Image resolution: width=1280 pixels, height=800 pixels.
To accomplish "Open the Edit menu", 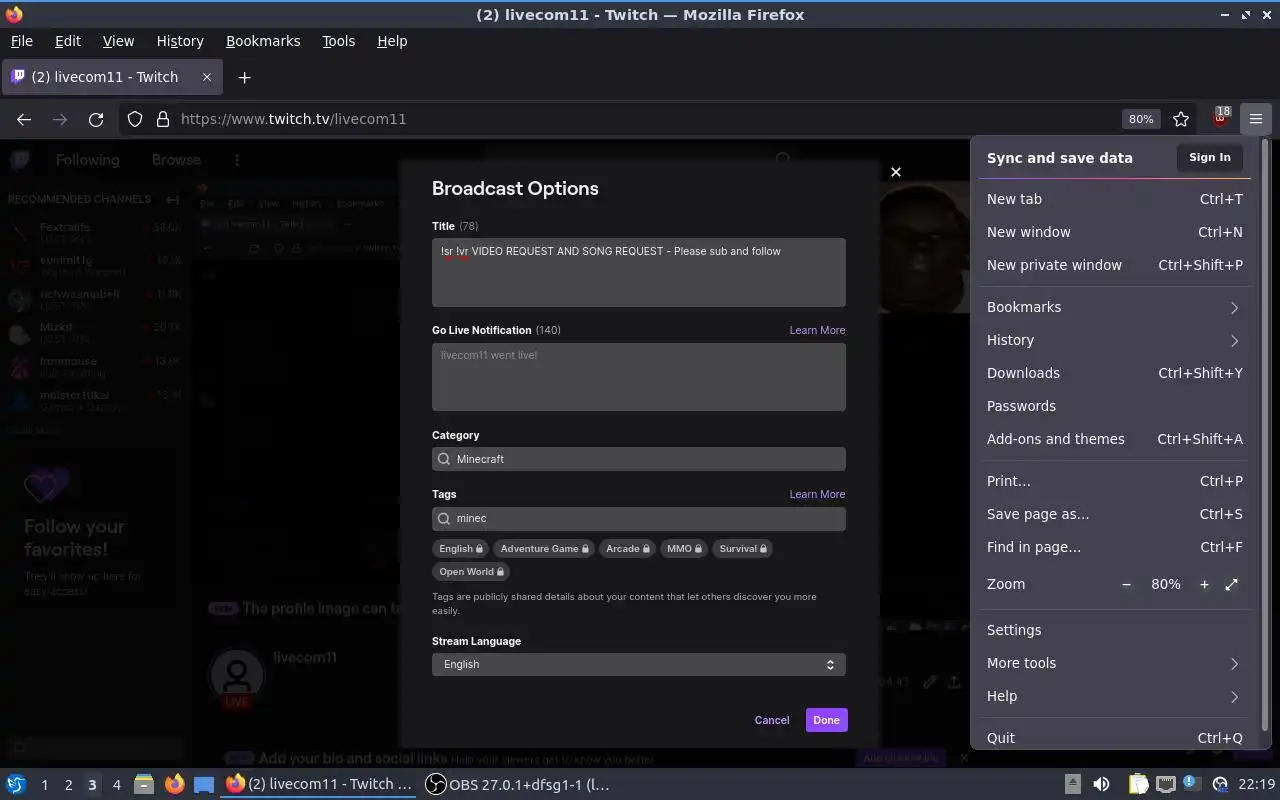I will click(x=68, y=41).
